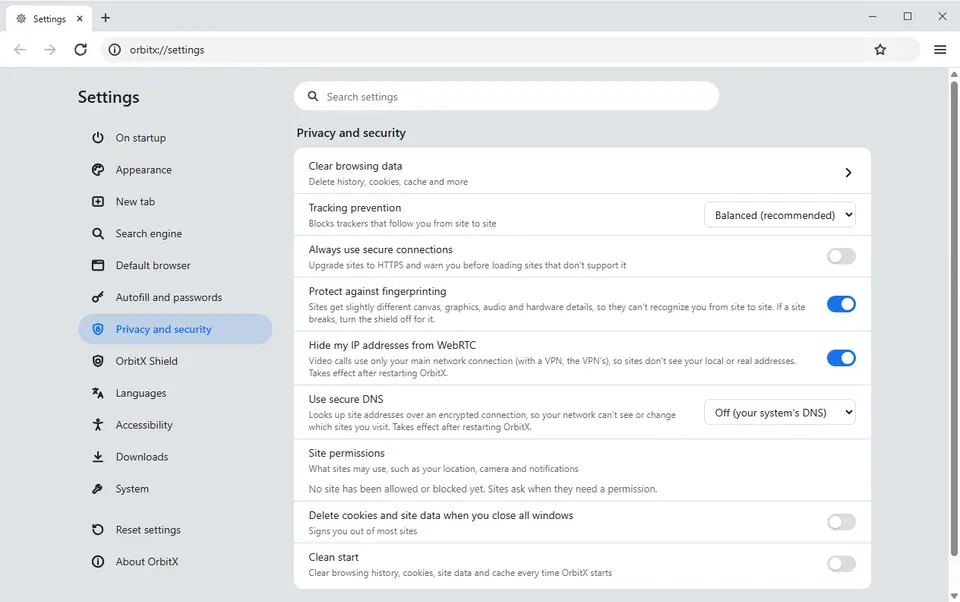The width and height of the screenshot is (960, 602).
Task: Click the Search settings input field
Action: tap(506, 96)
